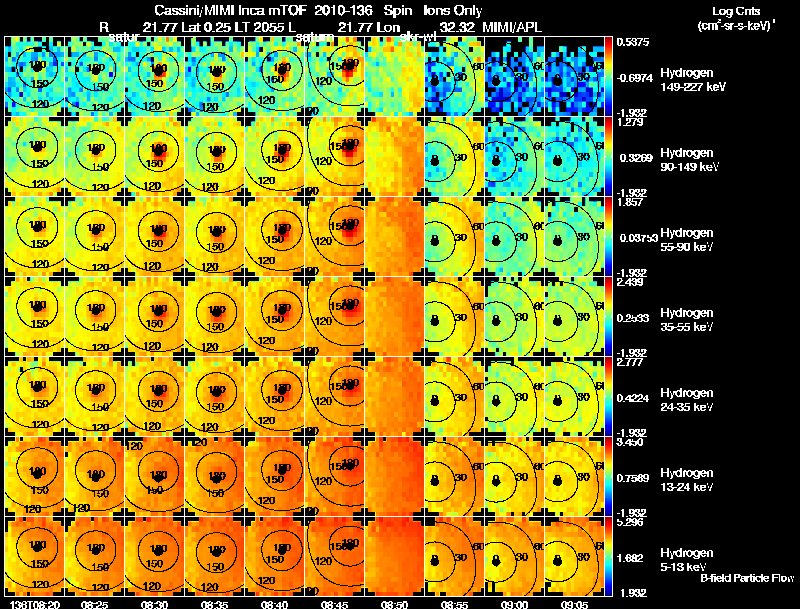Click the '1.682' color scale midpoint
The height and width of the screenshot is (609, 800).
point(630,559)
